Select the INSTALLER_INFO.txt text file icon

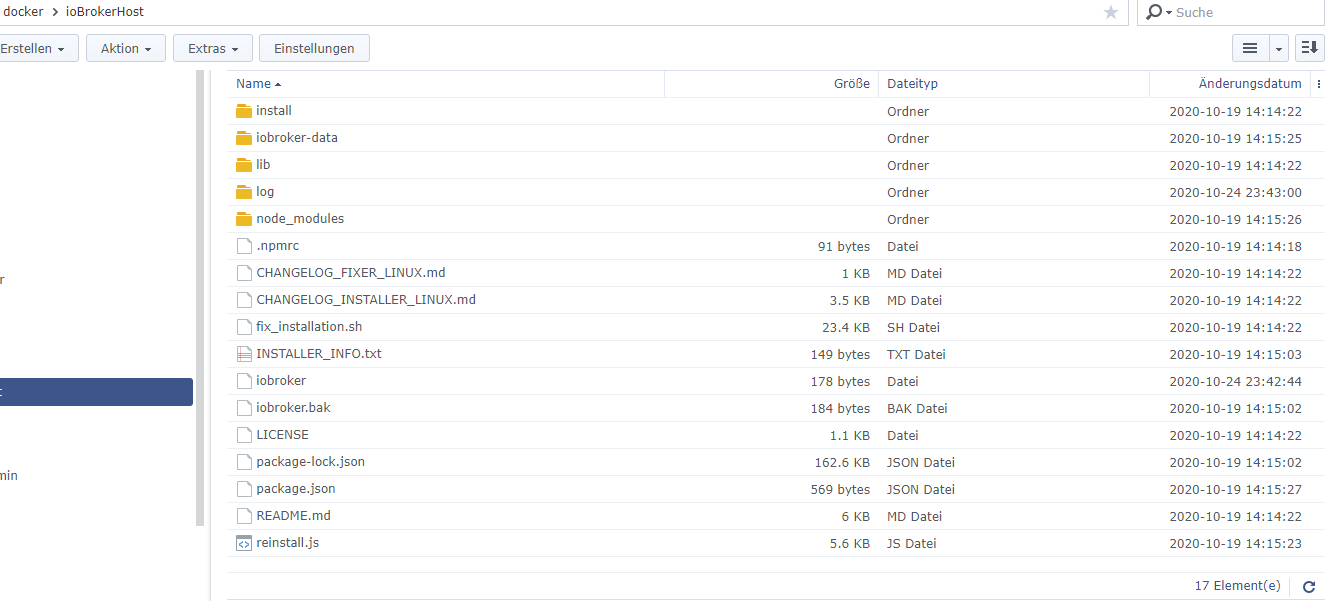click(244, 354)
